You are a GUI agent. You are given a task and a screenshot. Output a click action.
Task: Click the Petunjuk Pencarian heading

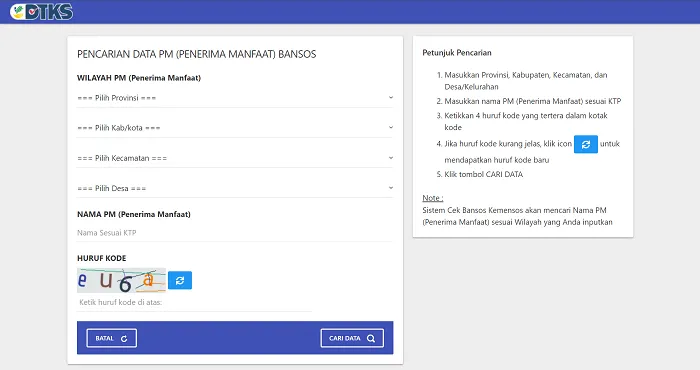pyautogui.click(x=457, y=53)
